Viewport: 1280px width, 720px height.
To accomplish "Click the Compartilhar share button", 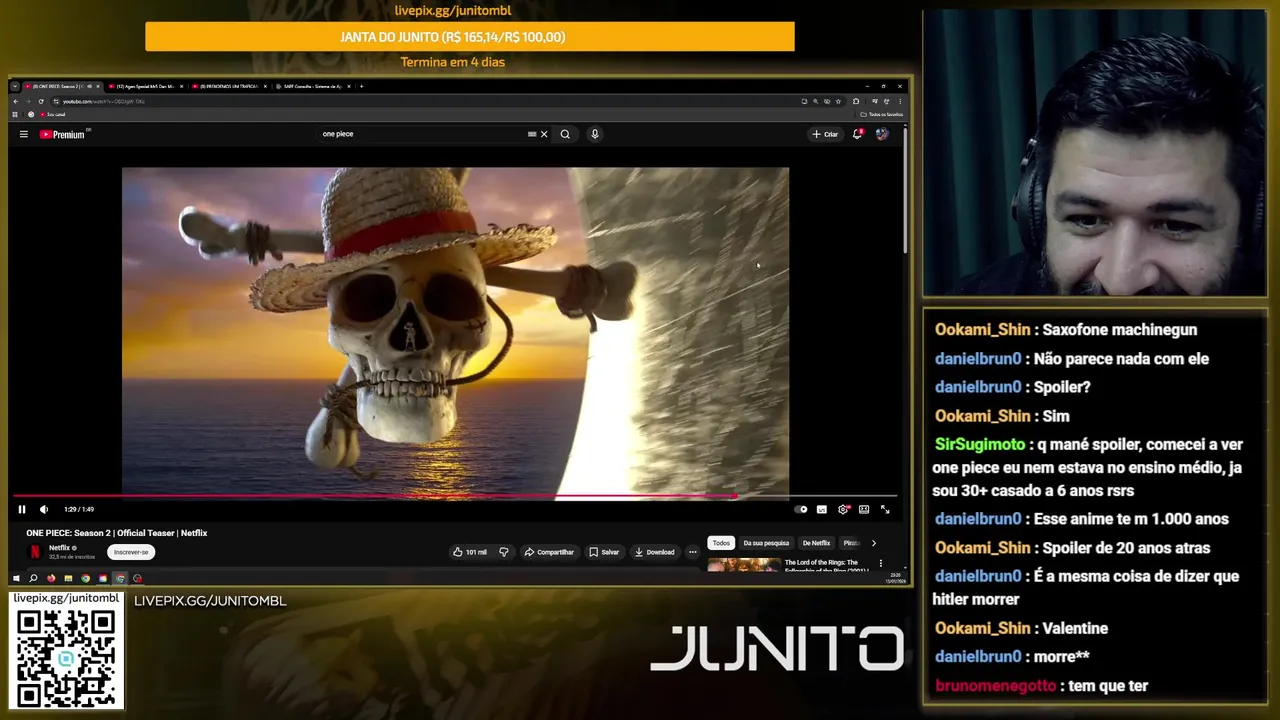I will coord(549,552).
